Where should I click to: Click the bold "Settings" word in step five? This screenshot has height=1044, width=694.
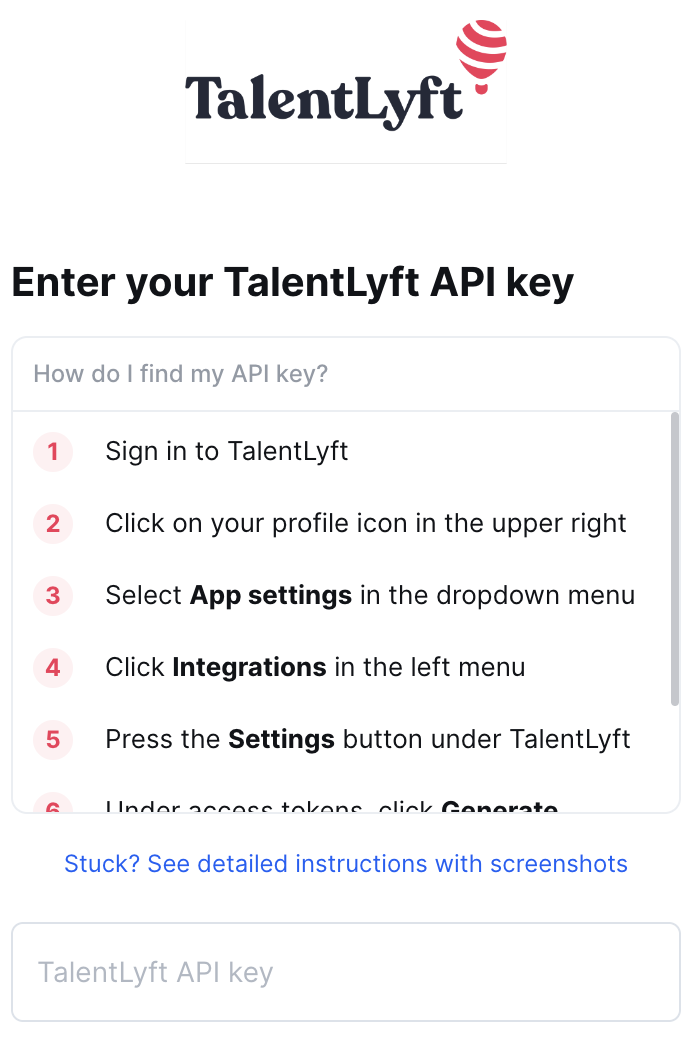(x=281, y=740)
